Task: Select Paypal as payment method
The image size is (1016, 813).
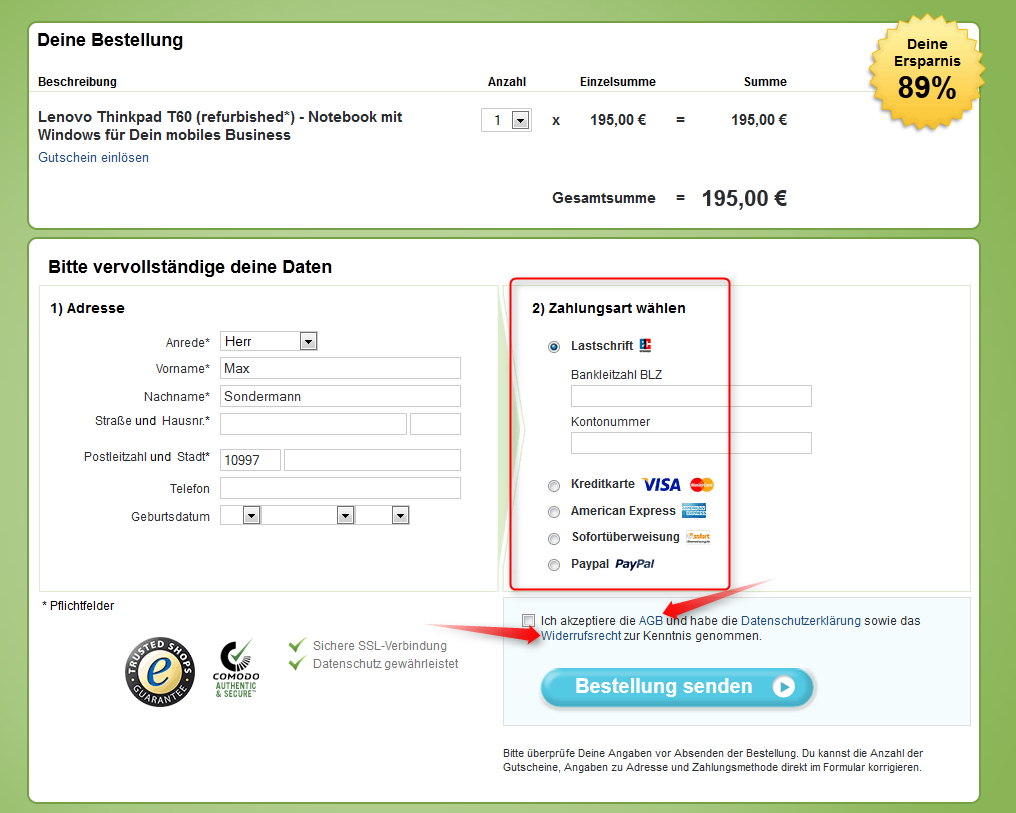Action: click(554, 564)
